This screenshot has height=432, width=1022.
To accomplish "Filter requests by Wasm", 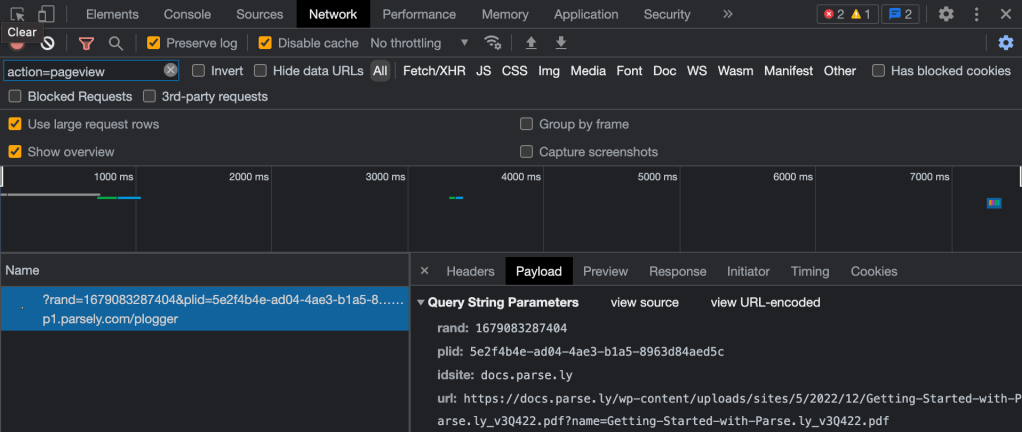I will [x=736, y=70].
